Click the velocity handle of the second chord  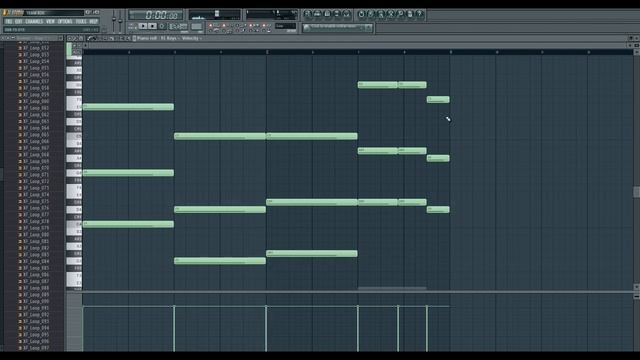click(x=174, y=307)
